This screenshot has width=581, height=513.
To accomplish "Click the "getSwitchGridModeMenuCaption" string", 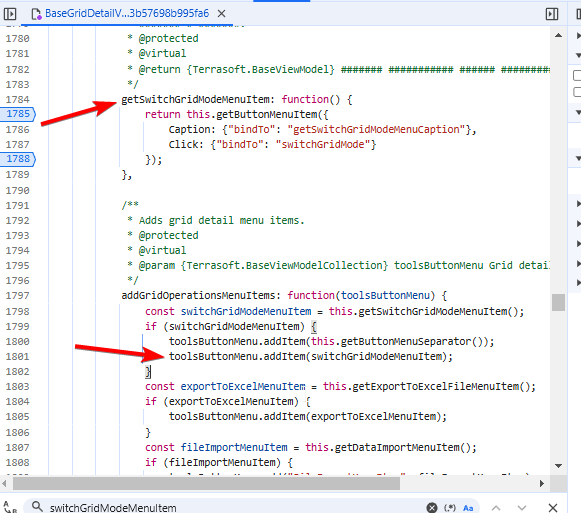I will (x=377, y=130).
